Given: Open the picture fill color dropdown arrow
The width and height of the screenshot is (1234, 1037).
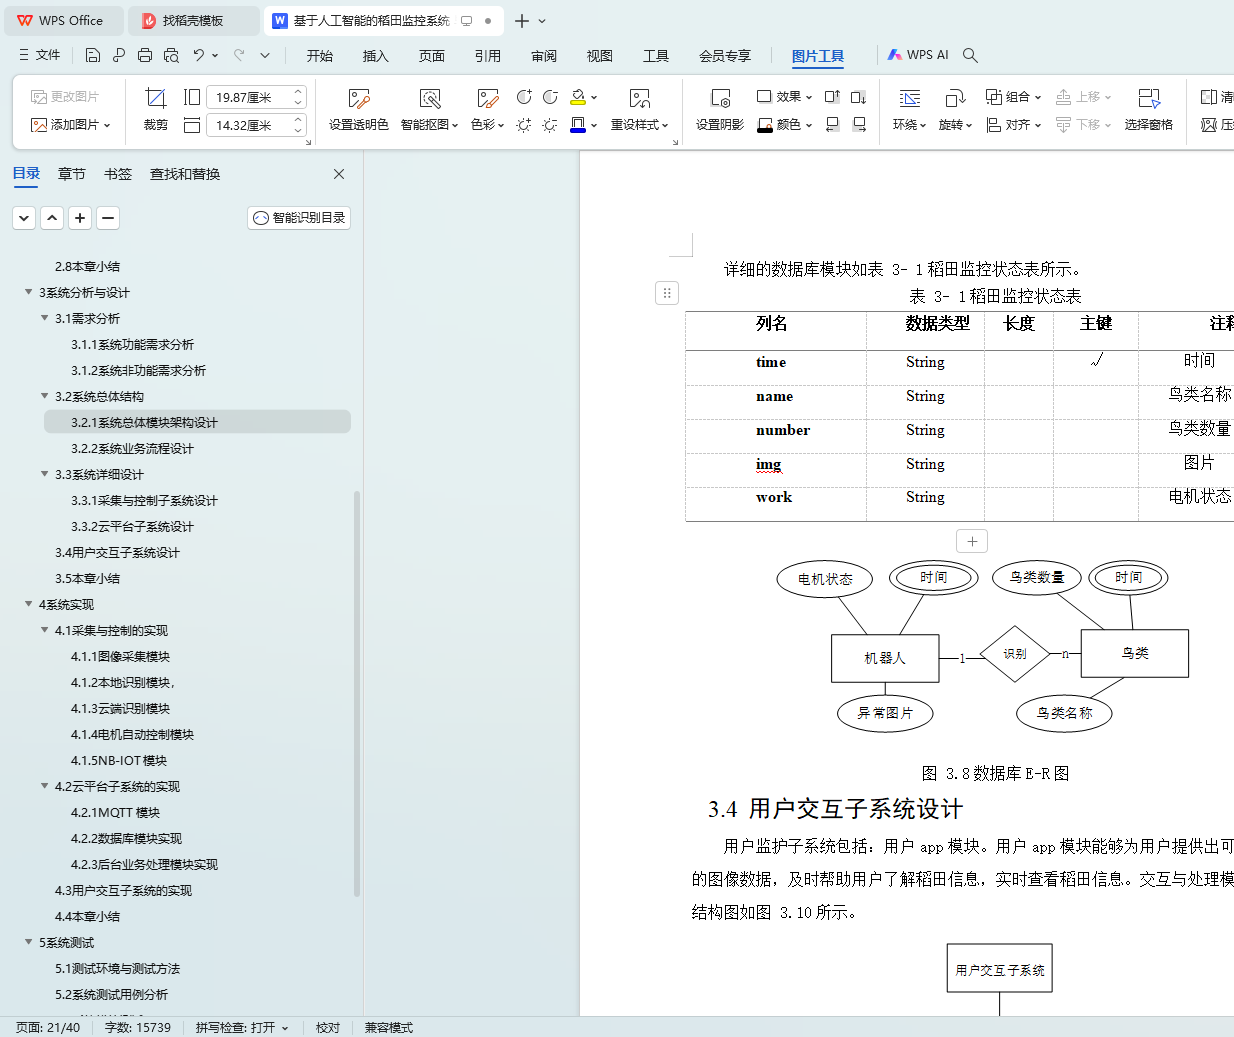Looking at the screenshot, I should [x=594, y=97].
